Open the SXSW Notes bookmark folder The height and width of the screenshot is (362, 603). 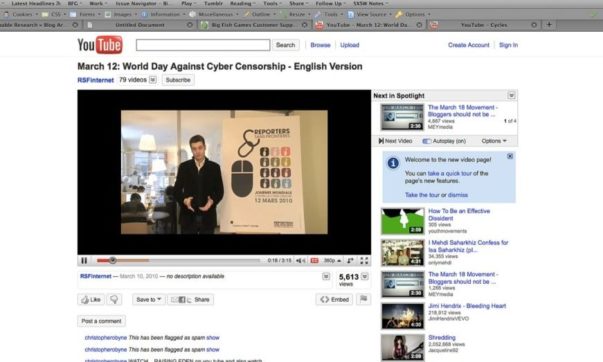[x=370, y=3]
